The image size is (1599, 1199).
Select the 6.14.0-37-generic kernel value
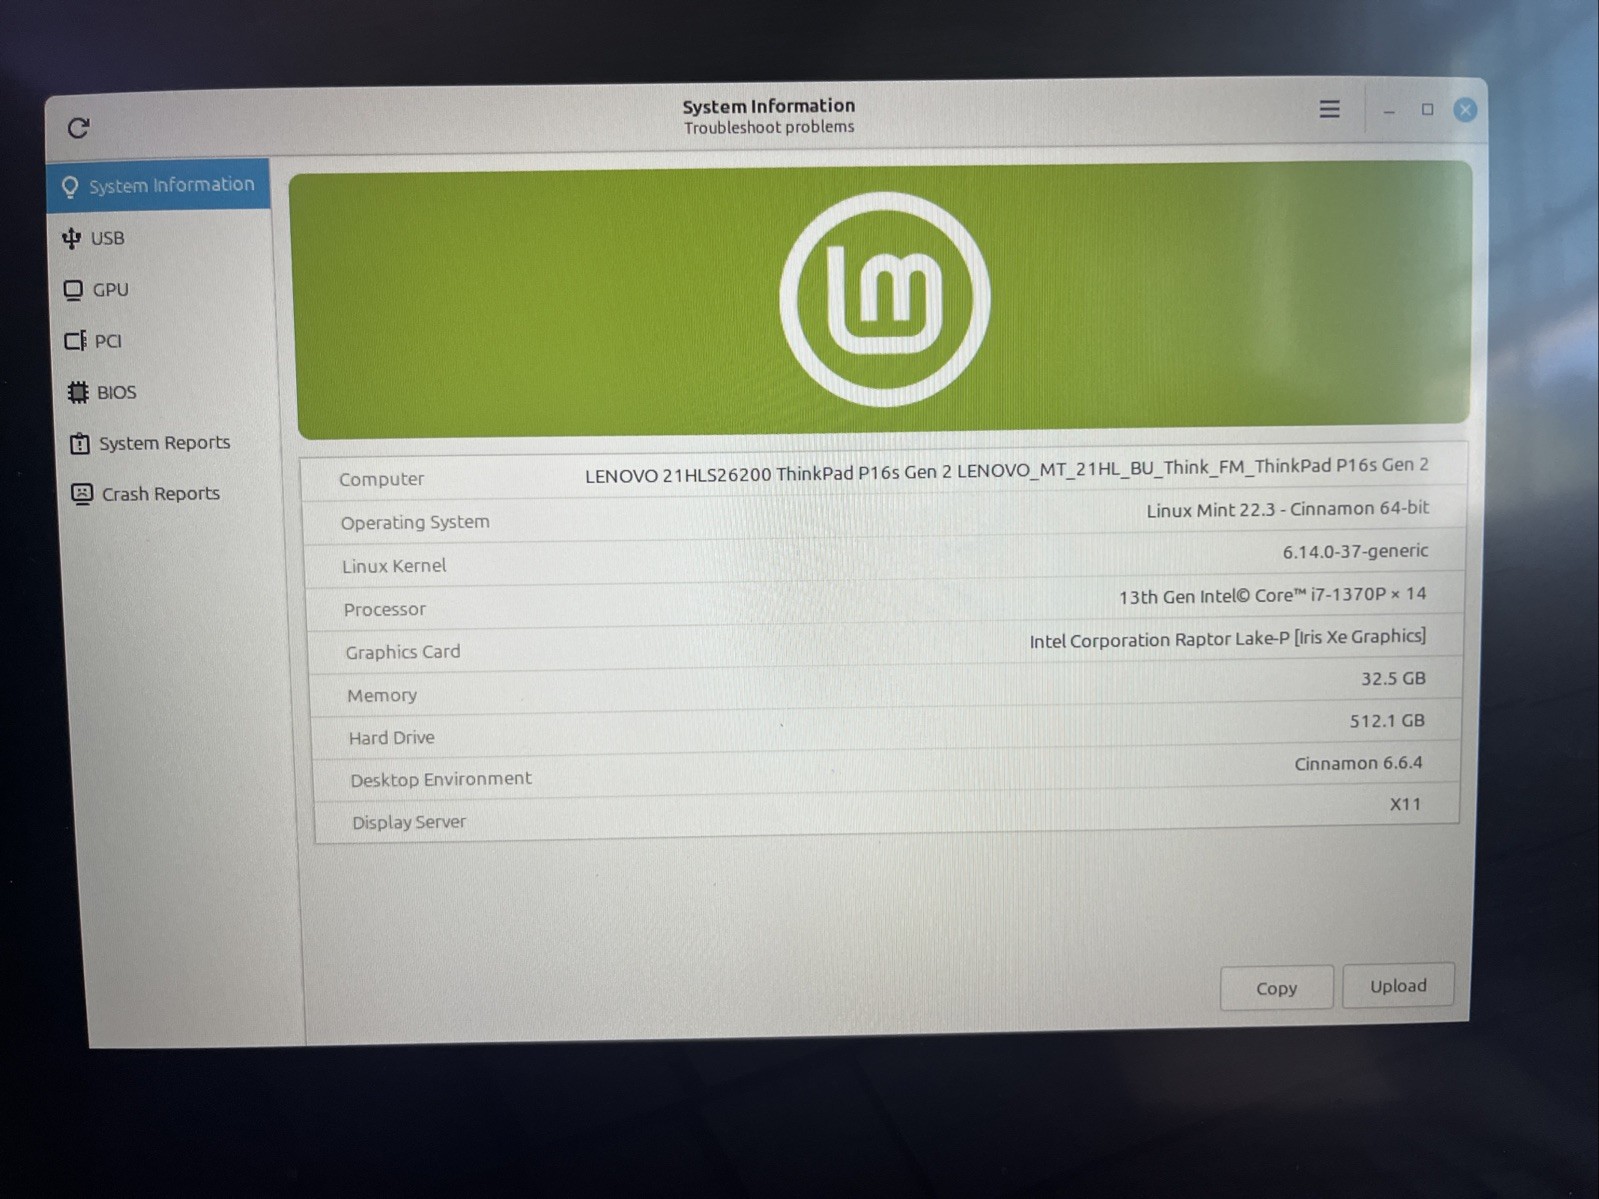pyautogui.click(x=1356, y=551)
